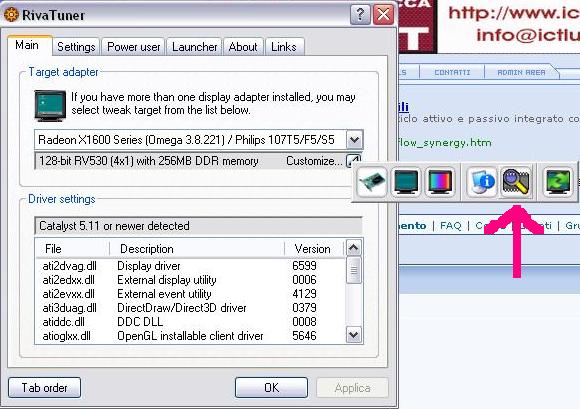Click the green refresh monitor icon
The image size is (580, 409).
click(558, 182)
